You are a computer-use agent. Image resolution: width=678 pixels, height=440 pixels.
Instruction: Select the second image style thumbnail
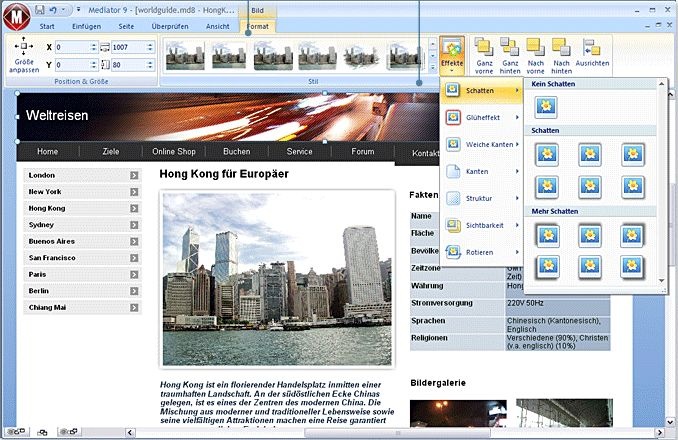pos(229,55)
